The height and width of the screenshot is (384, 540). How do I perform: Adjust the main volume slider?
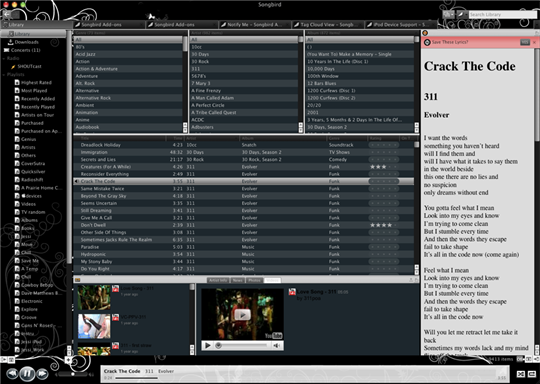click(73, 374)
